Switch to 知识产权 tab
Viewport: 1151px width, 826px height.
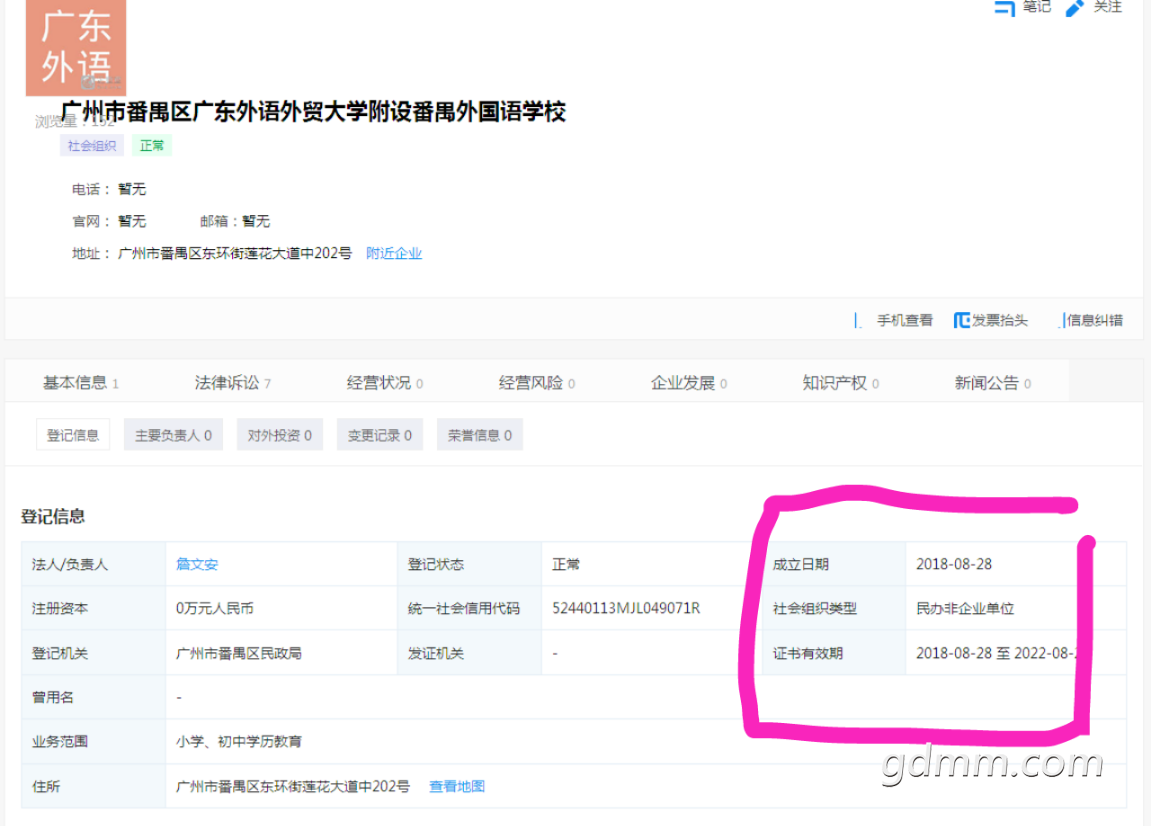tap(840, 383)
